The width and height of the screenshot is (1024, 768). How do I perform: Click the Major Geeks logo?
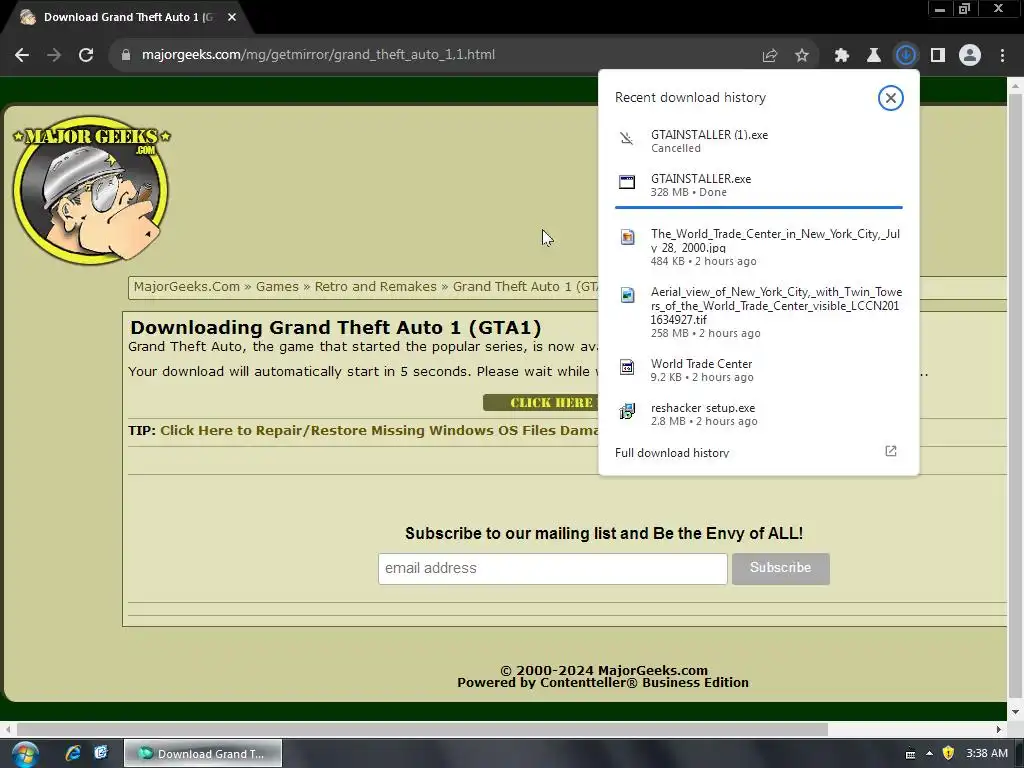pyautogui.click(x=91, y=190)
